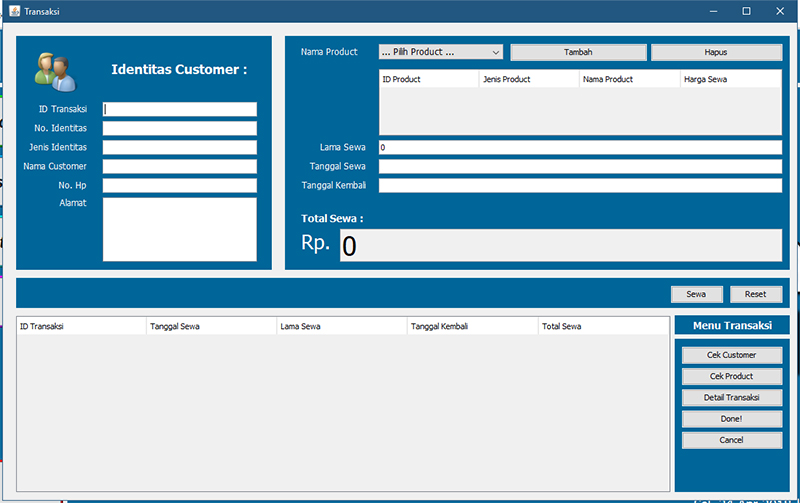Open the Pilih Product dropdown

441,52
